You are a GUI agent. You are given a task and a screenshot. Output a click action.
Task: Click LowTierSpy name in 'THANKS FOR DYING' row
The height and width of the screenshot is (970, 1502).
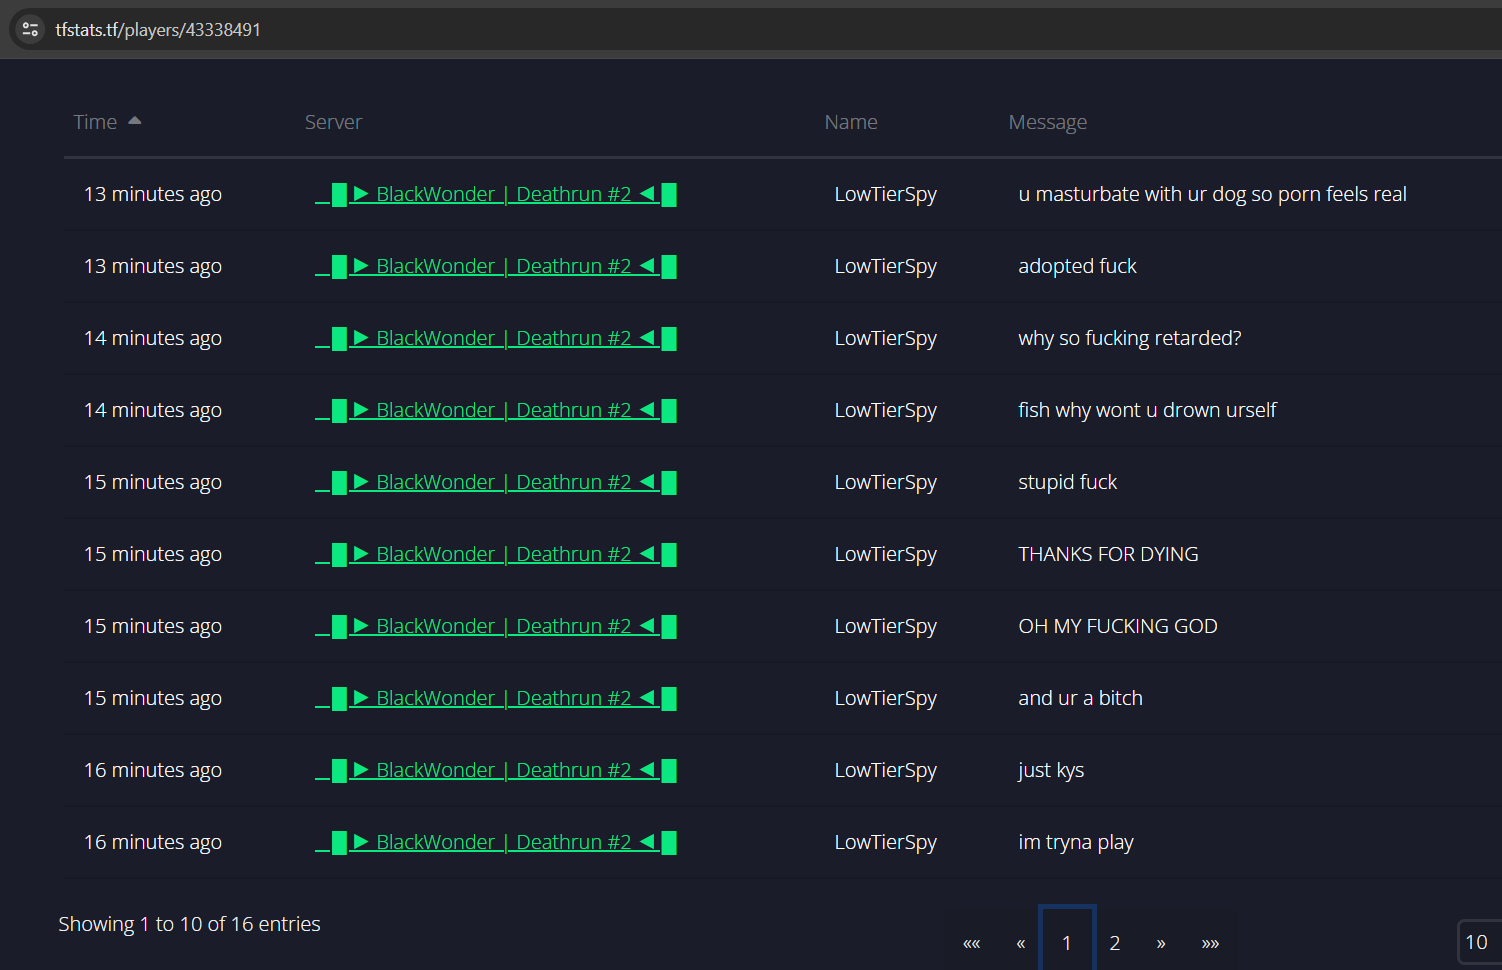tap(885, 554)
